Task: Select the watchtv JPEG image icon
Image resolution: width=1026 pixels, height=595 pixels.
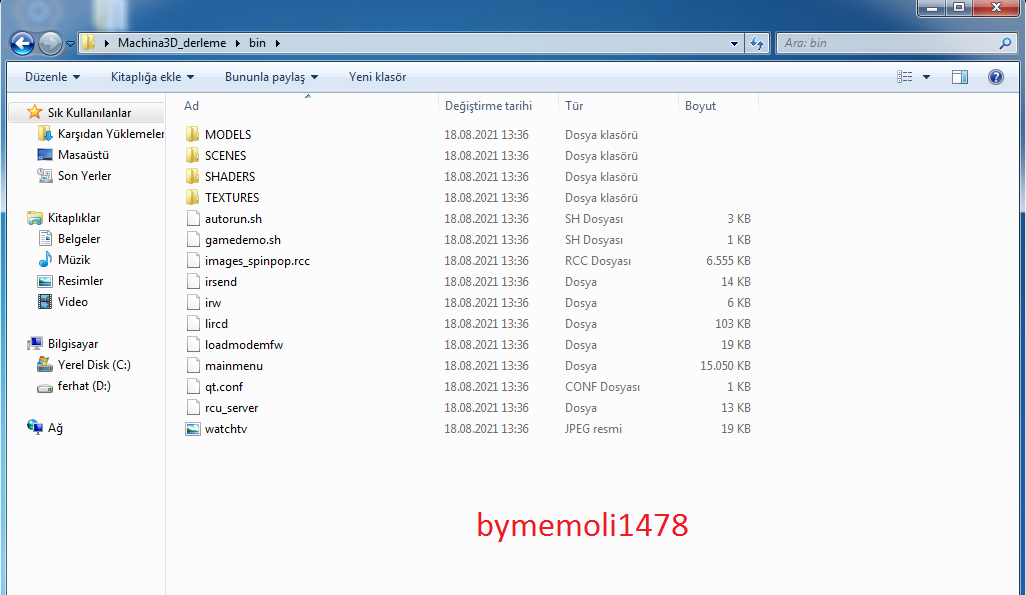Action: (x=192, y=429)
